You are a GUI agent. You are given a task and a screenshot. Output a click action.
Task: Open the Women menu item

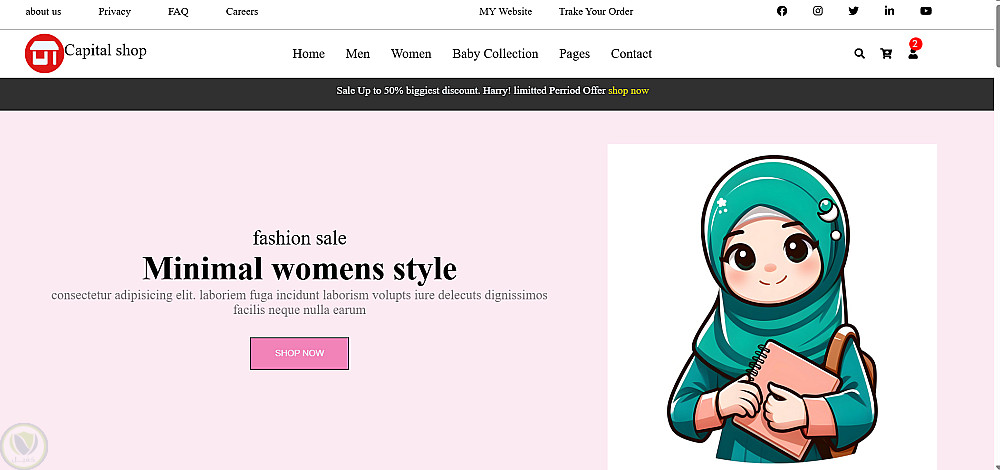(x=411, y=54)
